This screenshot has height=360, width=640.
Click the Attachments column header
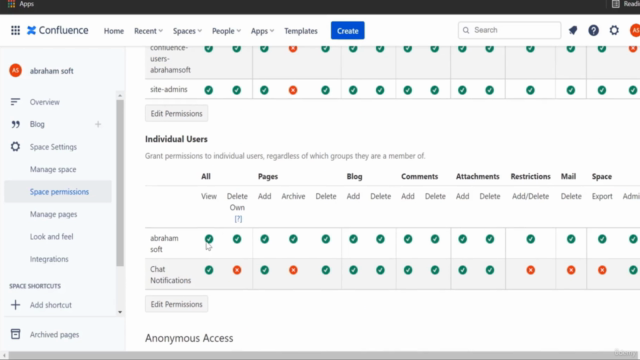click(478, 176)
